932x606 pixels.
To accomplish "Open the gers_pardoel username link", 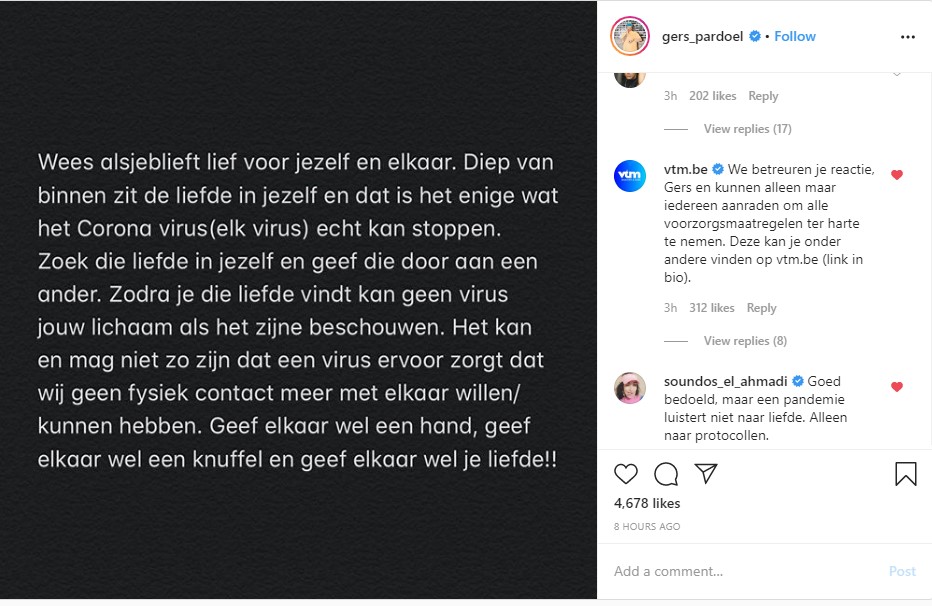I will click(x=703, y=36).
